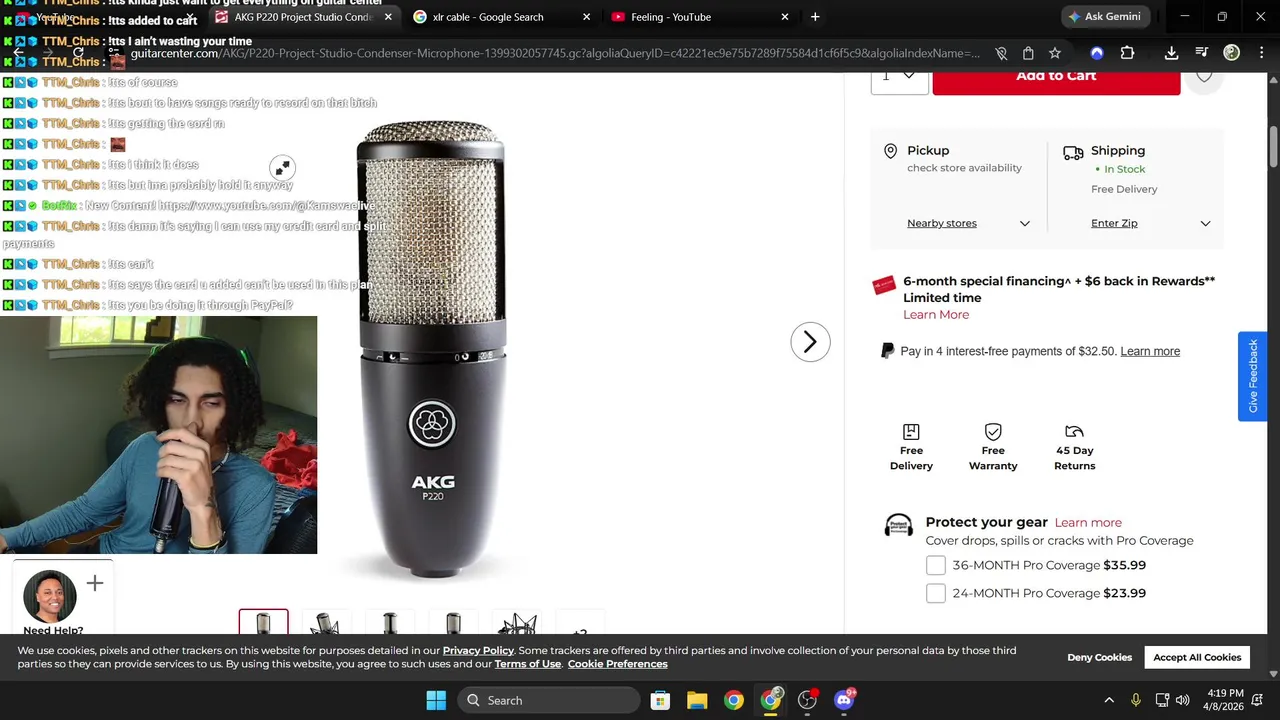Close the Feeling YouTube tab
The image size is (1280, 720).
(785, 17)
